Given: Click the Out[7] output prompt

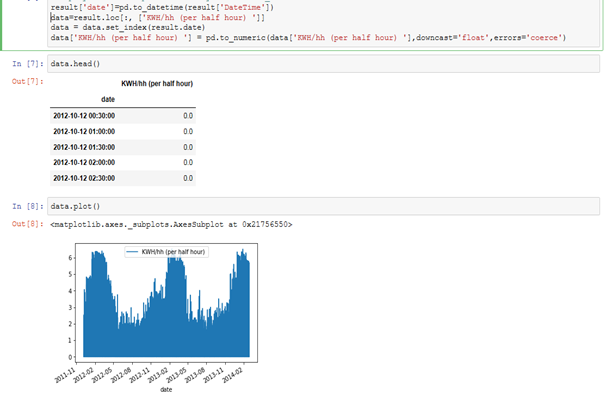Looking at the screenshot, I should coord(27,82).
